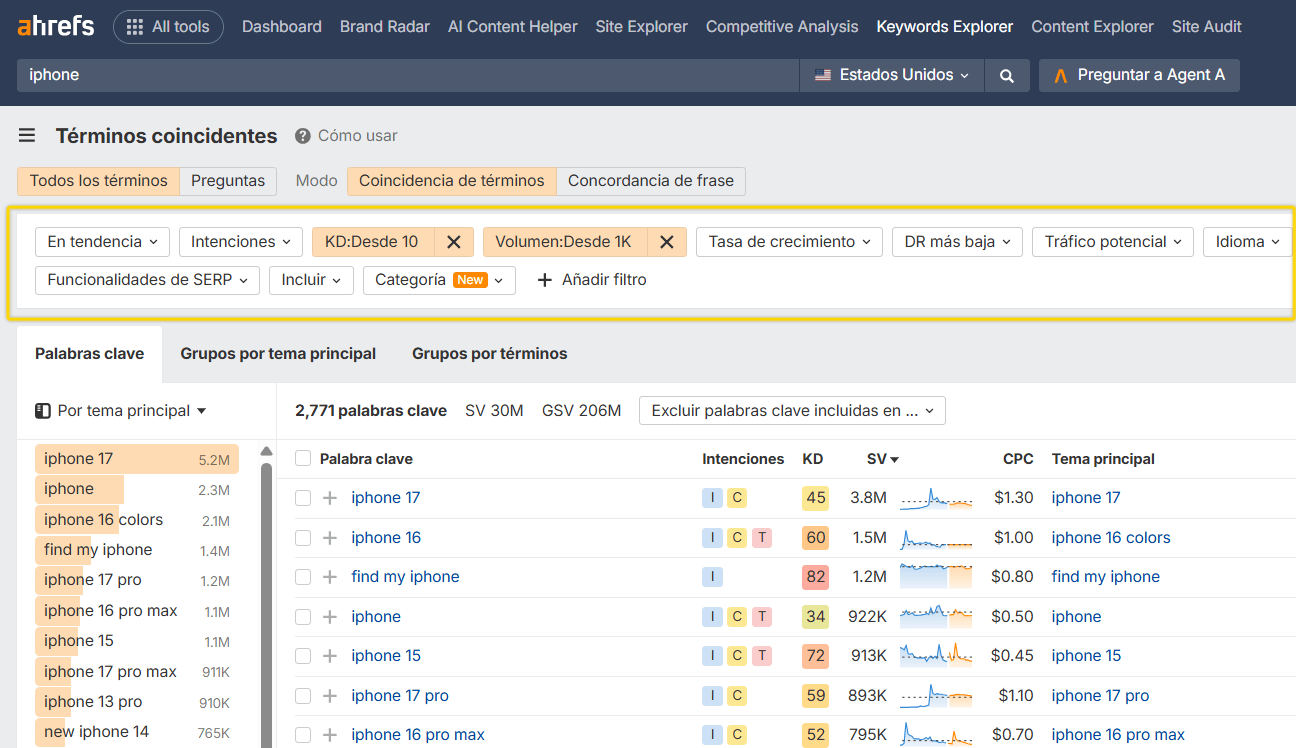Open the Categoría New filter dropdown
Viewport: 1296px width, 748px height.
439,280
